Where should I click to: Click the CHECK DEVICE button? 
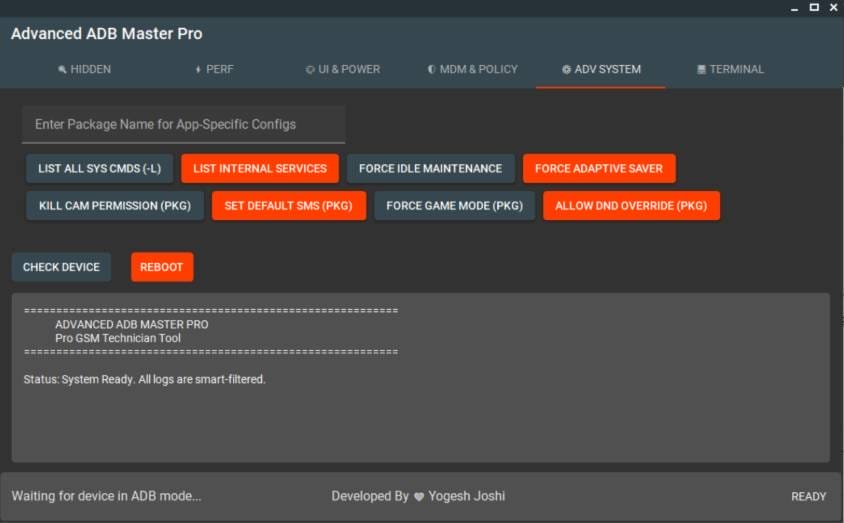pos(61,267)
